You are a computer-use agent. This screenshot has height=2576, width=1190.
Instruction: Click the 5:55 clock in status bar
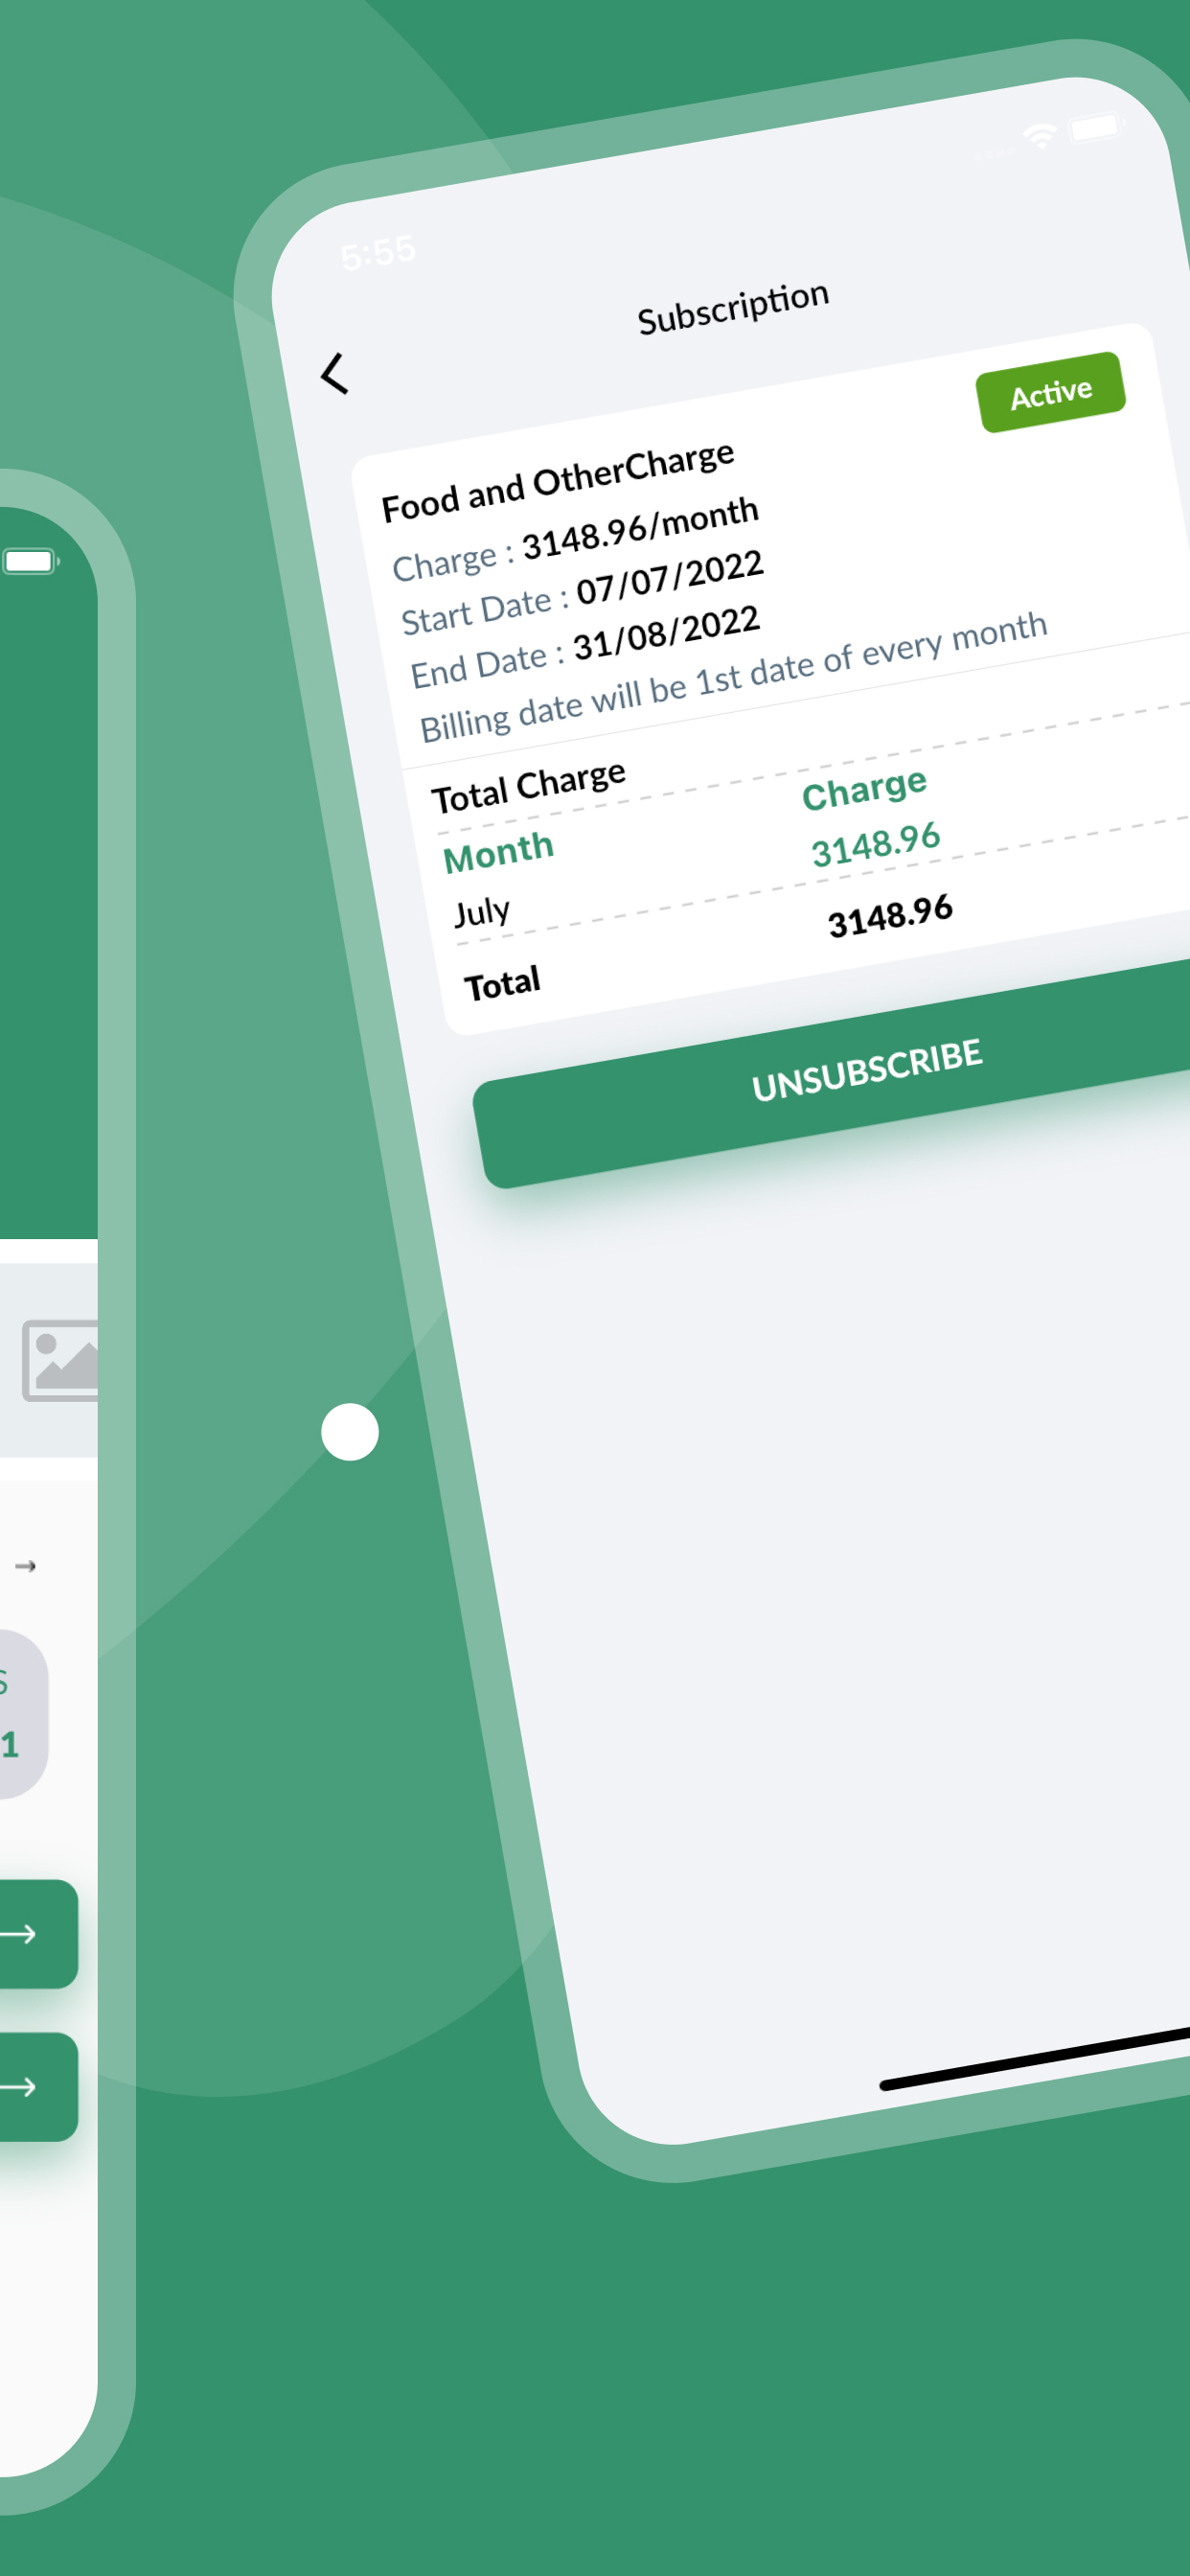[x=378, y=252]
